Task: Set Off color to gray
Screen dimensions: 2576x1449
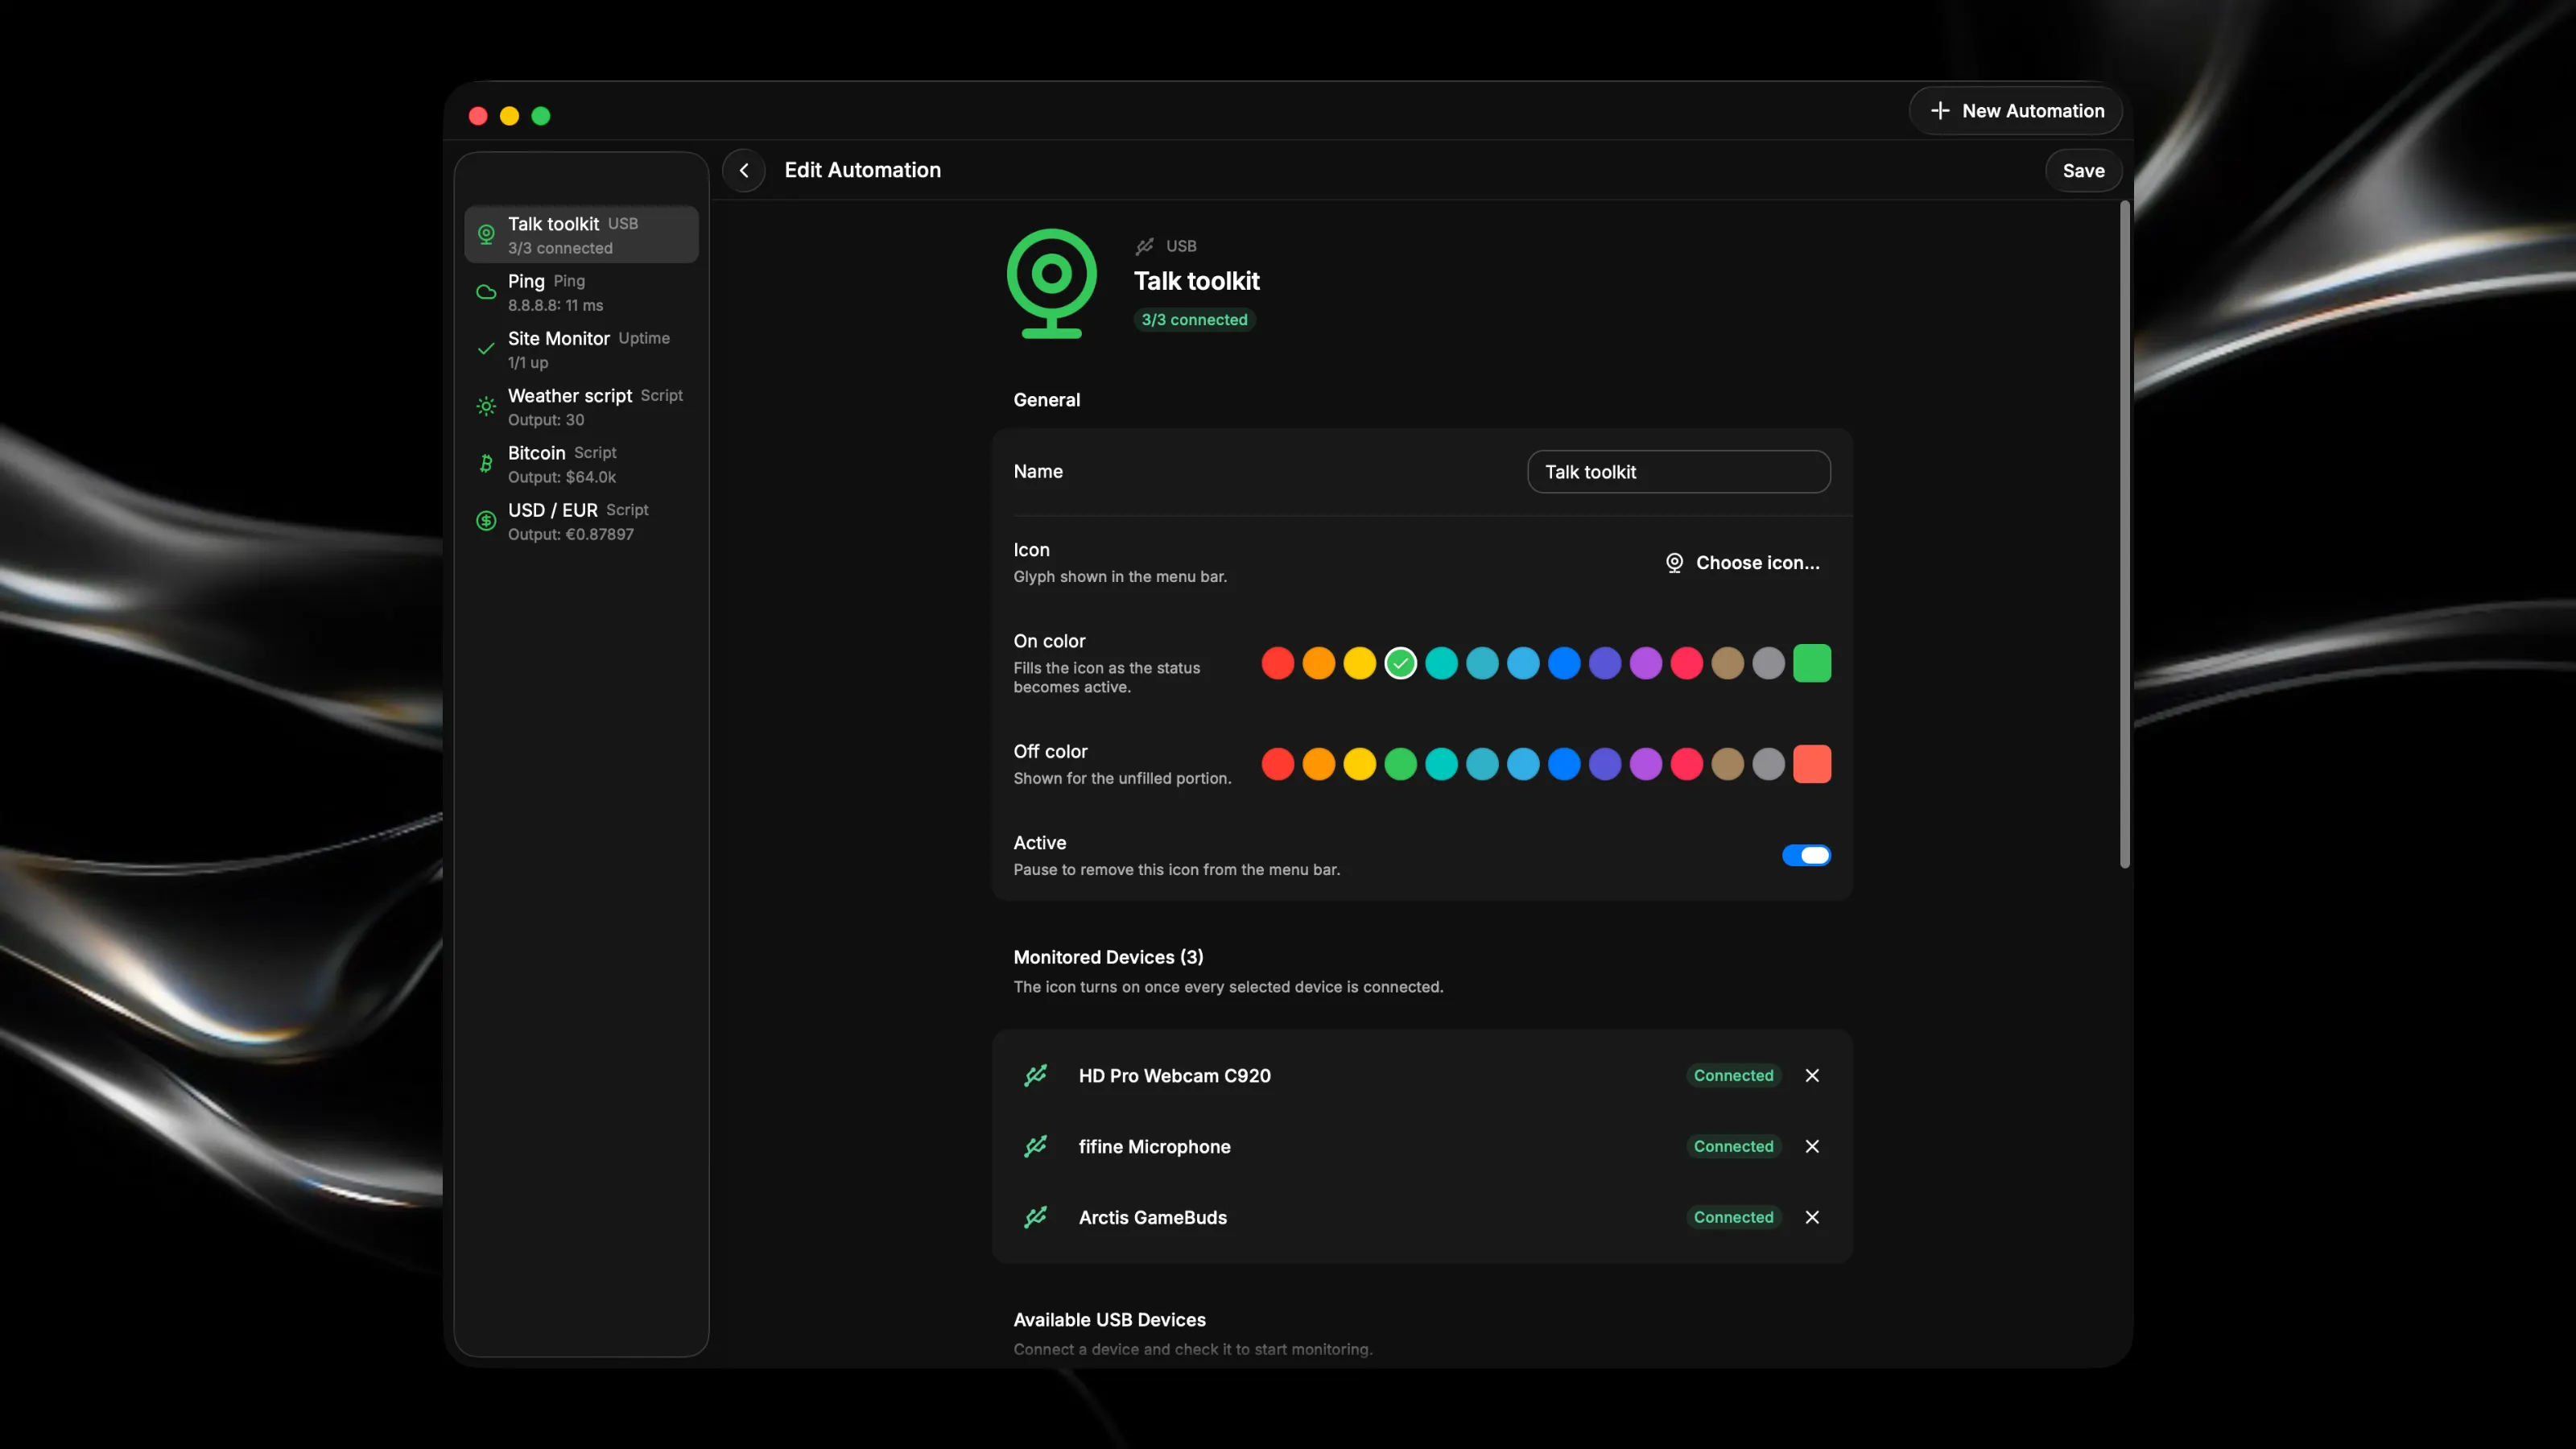Action: [x=1769, y=764]
